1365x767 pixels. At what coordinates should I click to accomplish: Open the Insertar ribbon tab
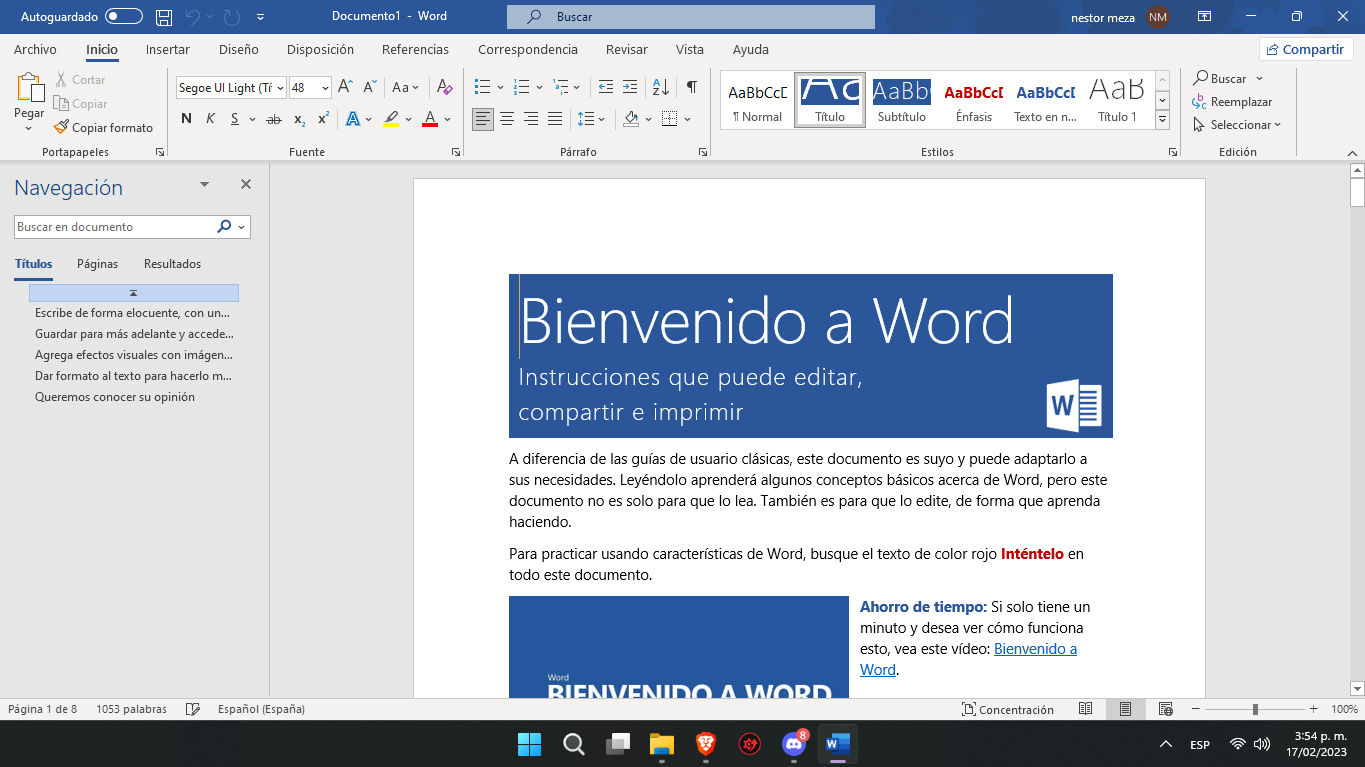168,49
